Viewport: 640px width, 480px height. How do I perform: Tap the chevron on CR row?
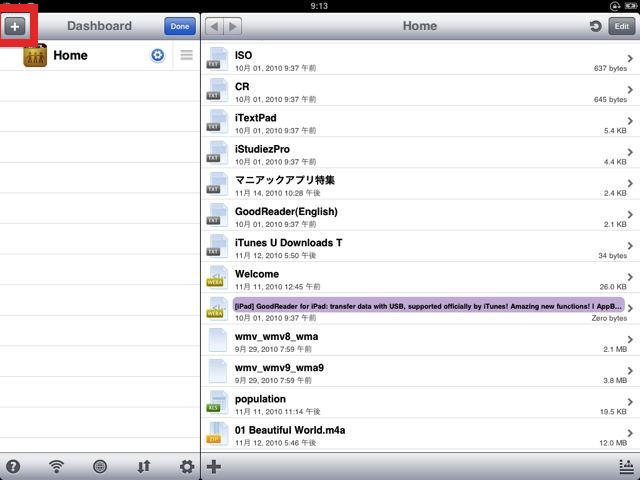630,89
